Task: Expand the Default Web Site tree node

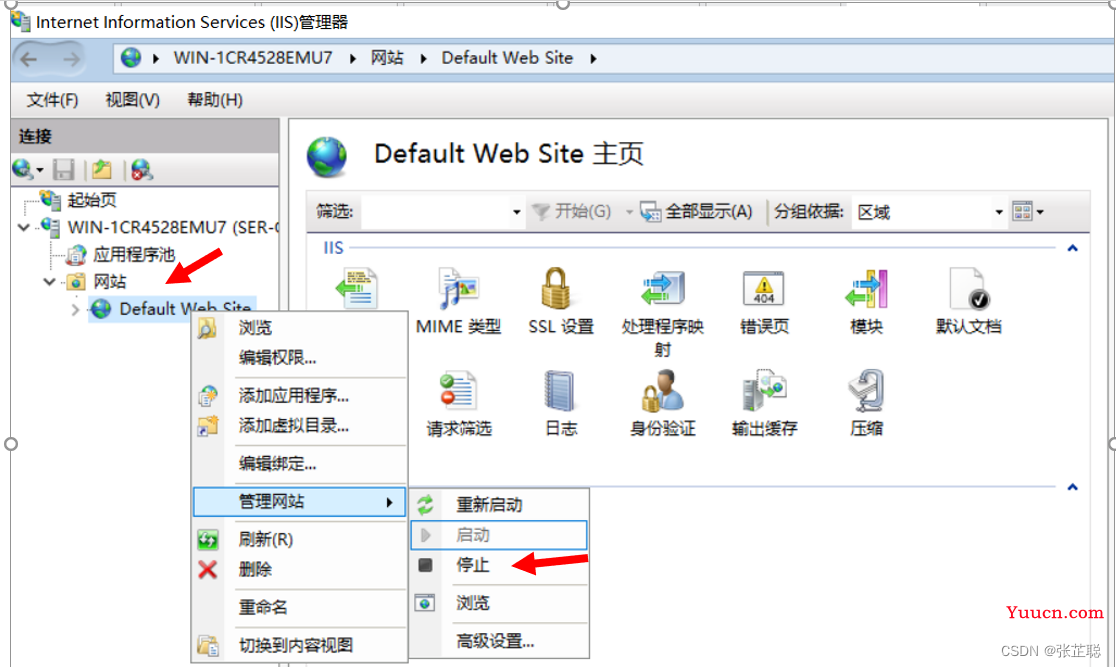Action: 75,309
